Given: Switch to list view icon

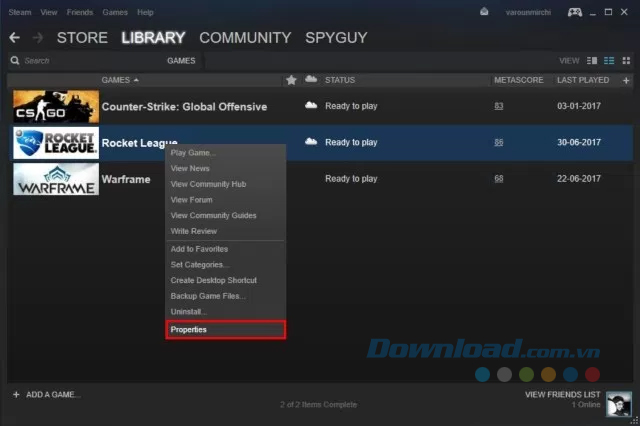Looking at the screenshot, I should coord(607,61).
